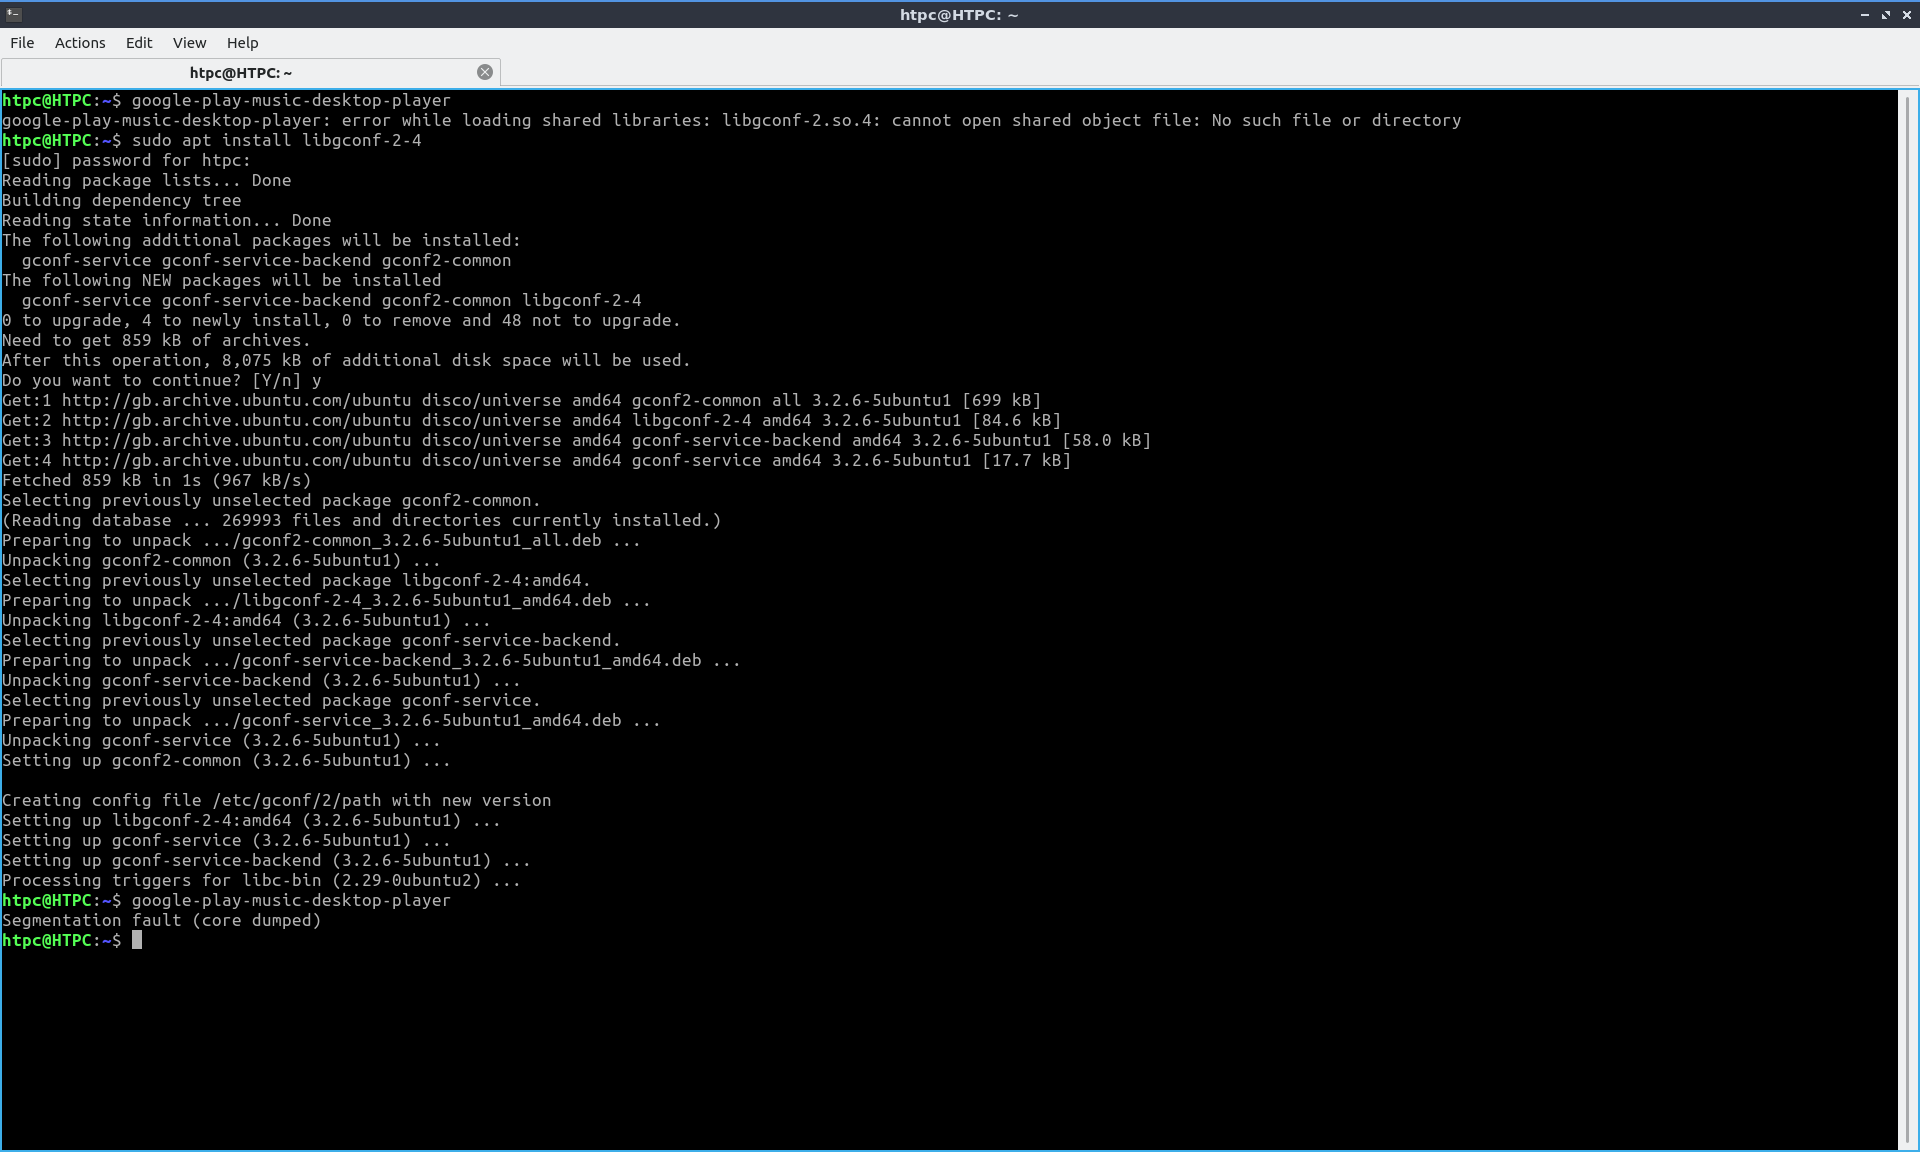This screenshot has width=1920, height=1152.
Task: Click 'Creating config file /etc/gconf/2/path with new version'
Action: pos(277,800)
